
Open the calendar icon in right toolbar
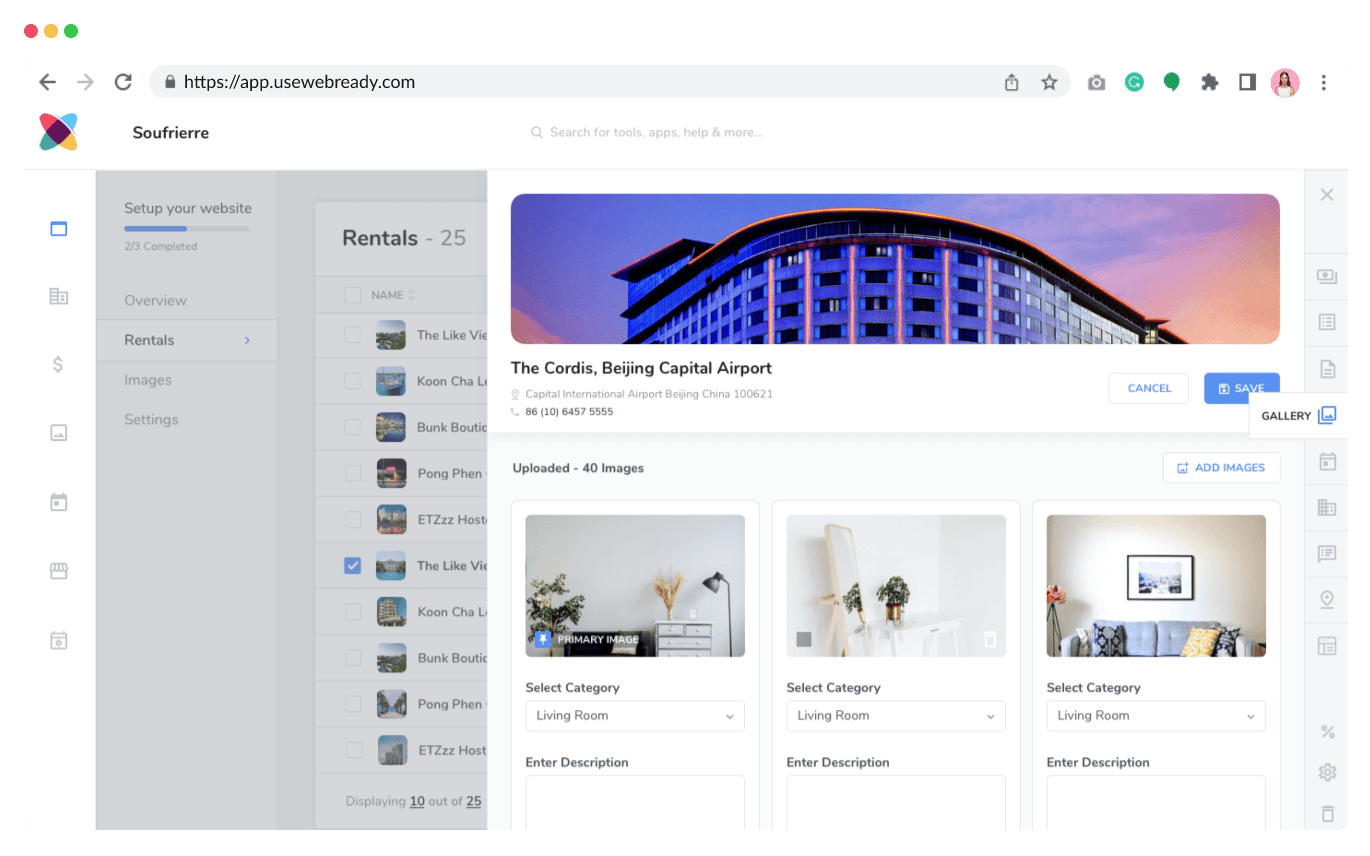(x=1327, y=461)
